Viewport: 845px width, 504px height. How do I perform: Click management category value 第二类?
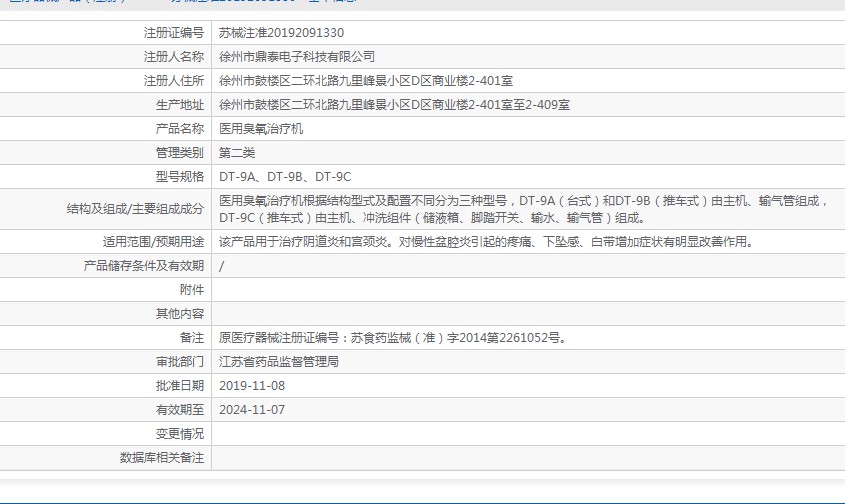pos(237,153)
